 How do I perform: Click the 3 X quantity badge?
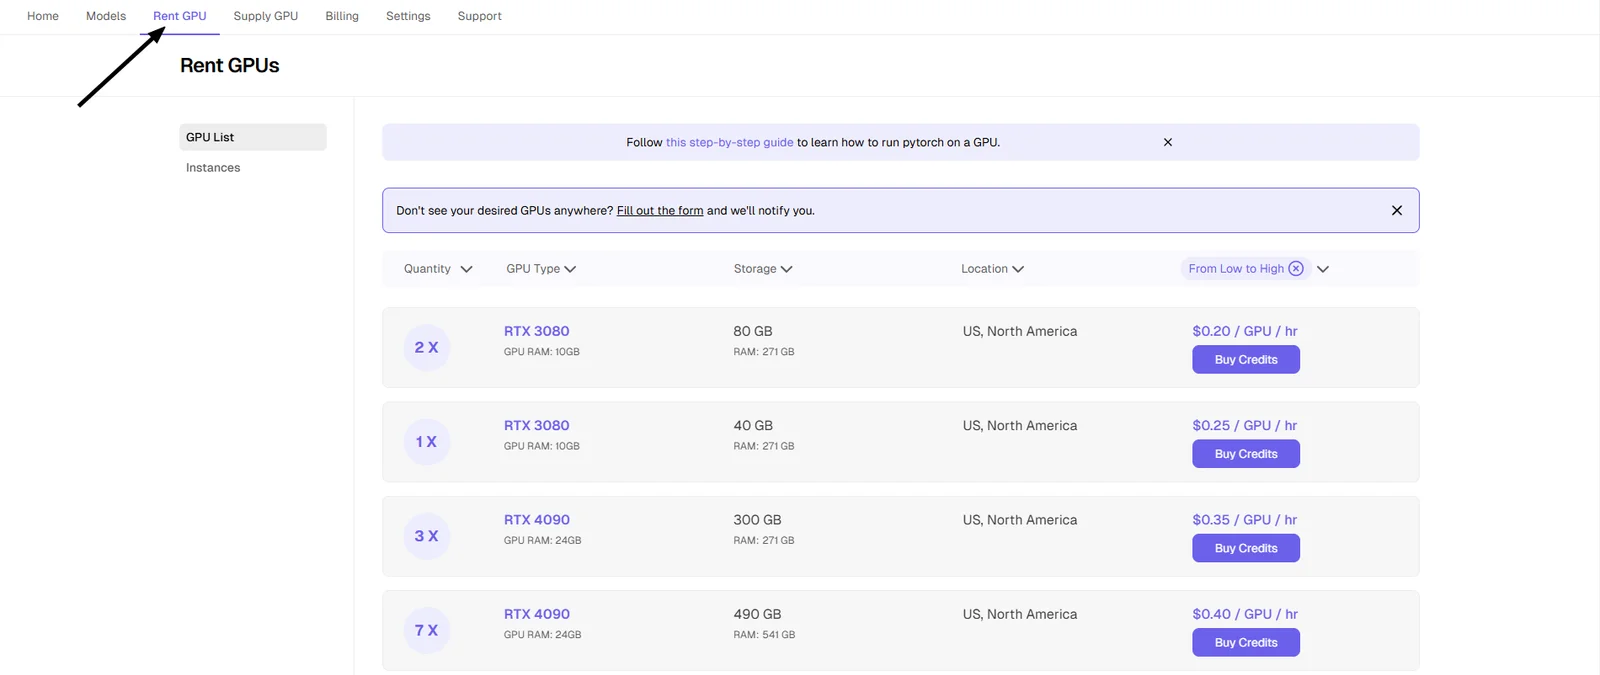(427, 536)
